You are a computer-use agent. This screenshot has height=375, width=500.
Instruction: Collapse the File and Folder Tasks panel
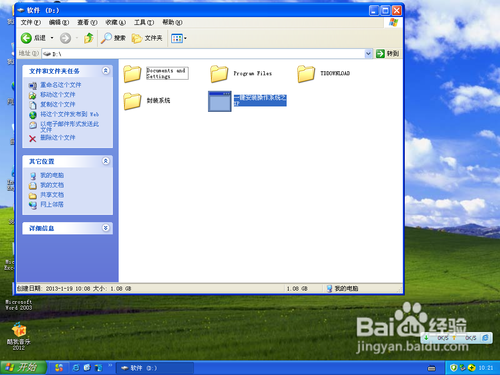pos(106,71)
